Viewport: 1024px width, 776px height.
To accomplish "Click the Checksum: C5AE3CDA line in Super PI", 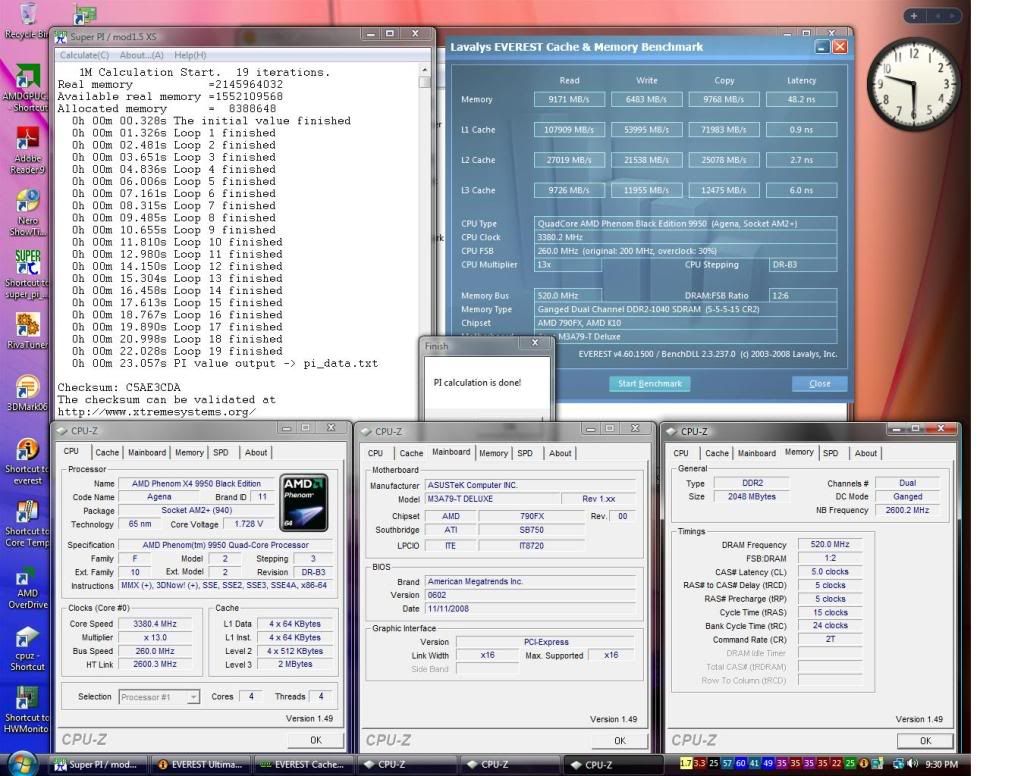I will 119,387.
